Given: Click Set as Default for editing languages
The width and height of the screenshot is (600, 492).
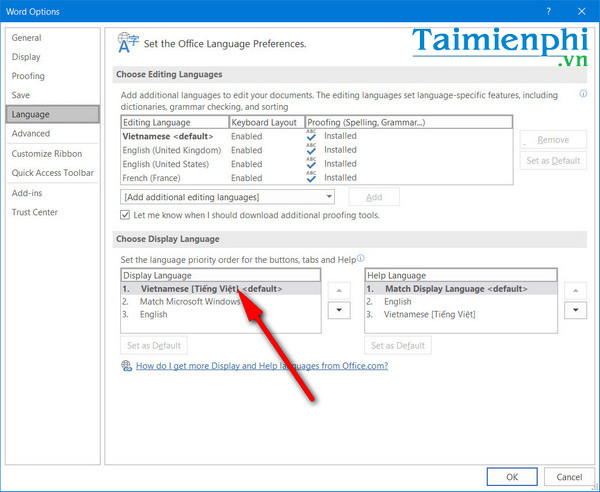Looking at the screenshot, I should pos(553,161).
